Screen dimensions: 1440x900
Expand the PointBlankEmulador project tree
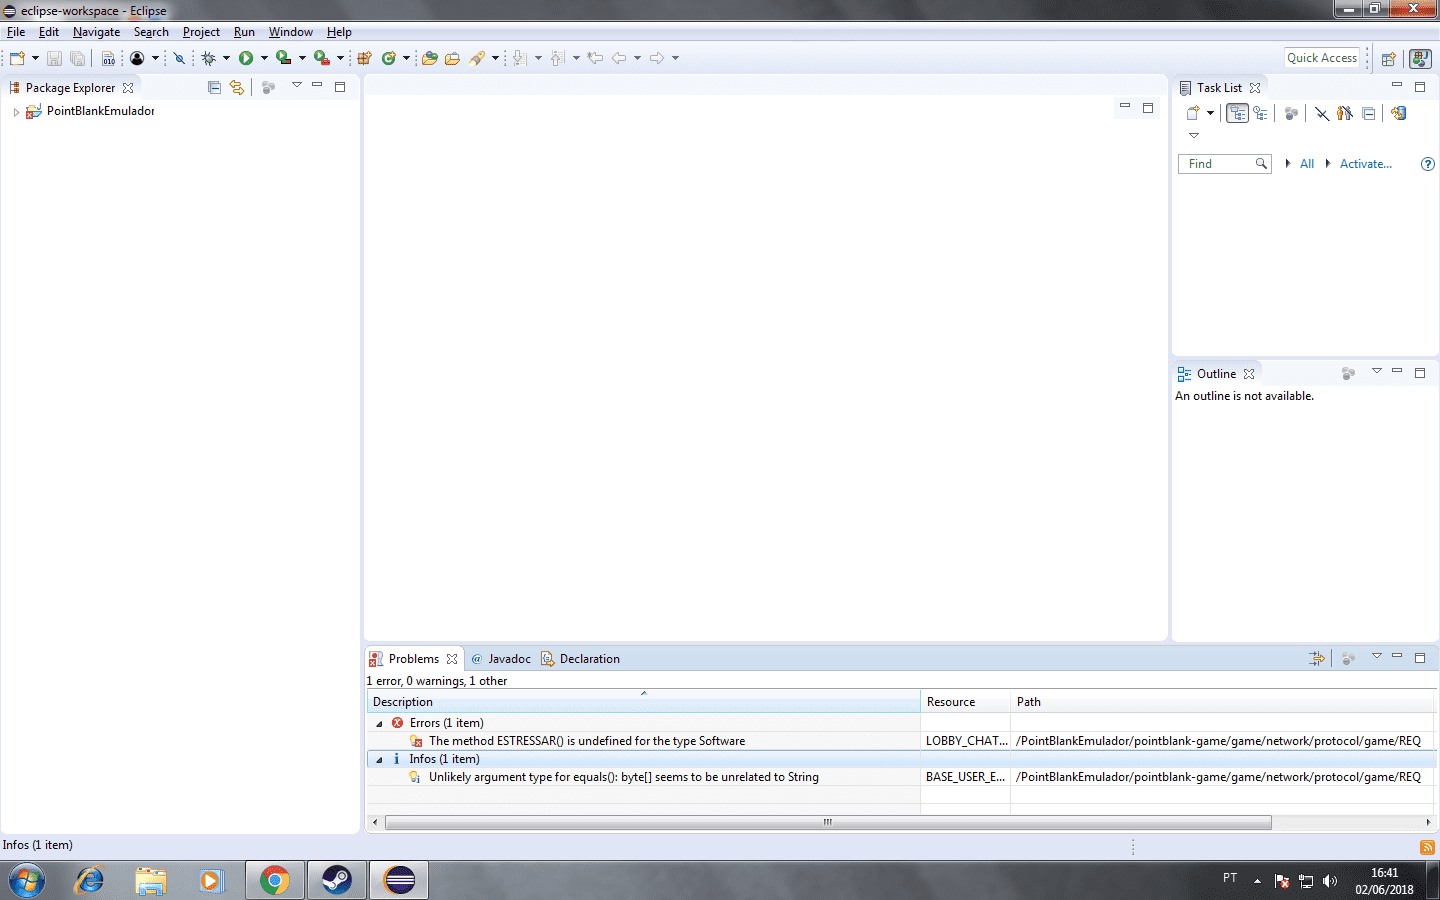pyautogui.click(x=15, y=112)
